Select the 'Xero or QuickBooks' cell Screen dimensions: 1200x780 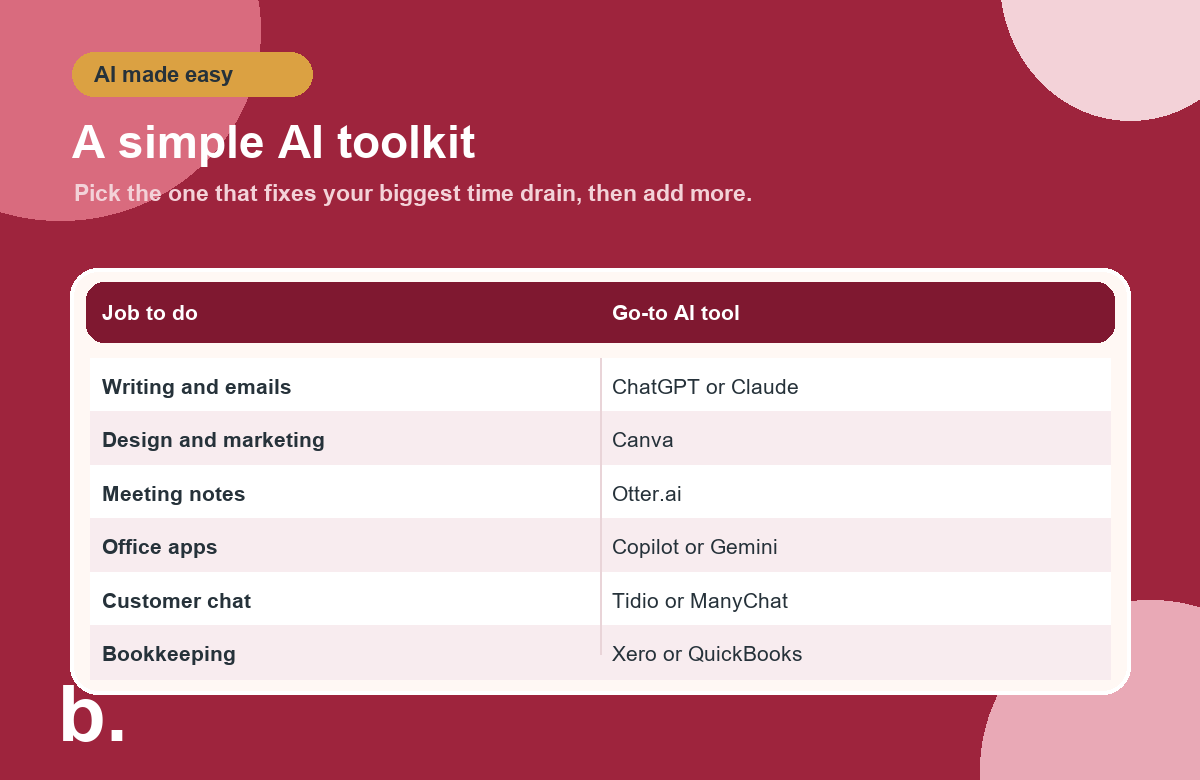[856, 652]
